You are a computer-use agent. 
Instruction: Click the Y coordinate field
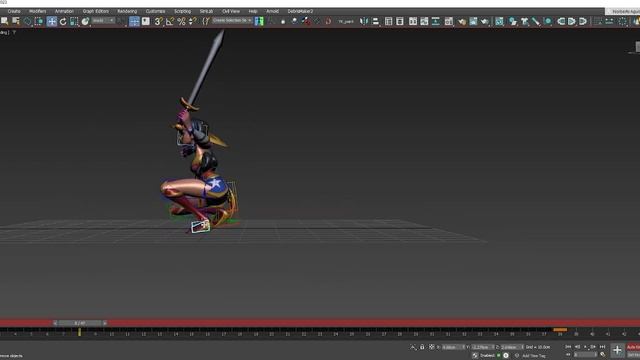pos(482,347)
